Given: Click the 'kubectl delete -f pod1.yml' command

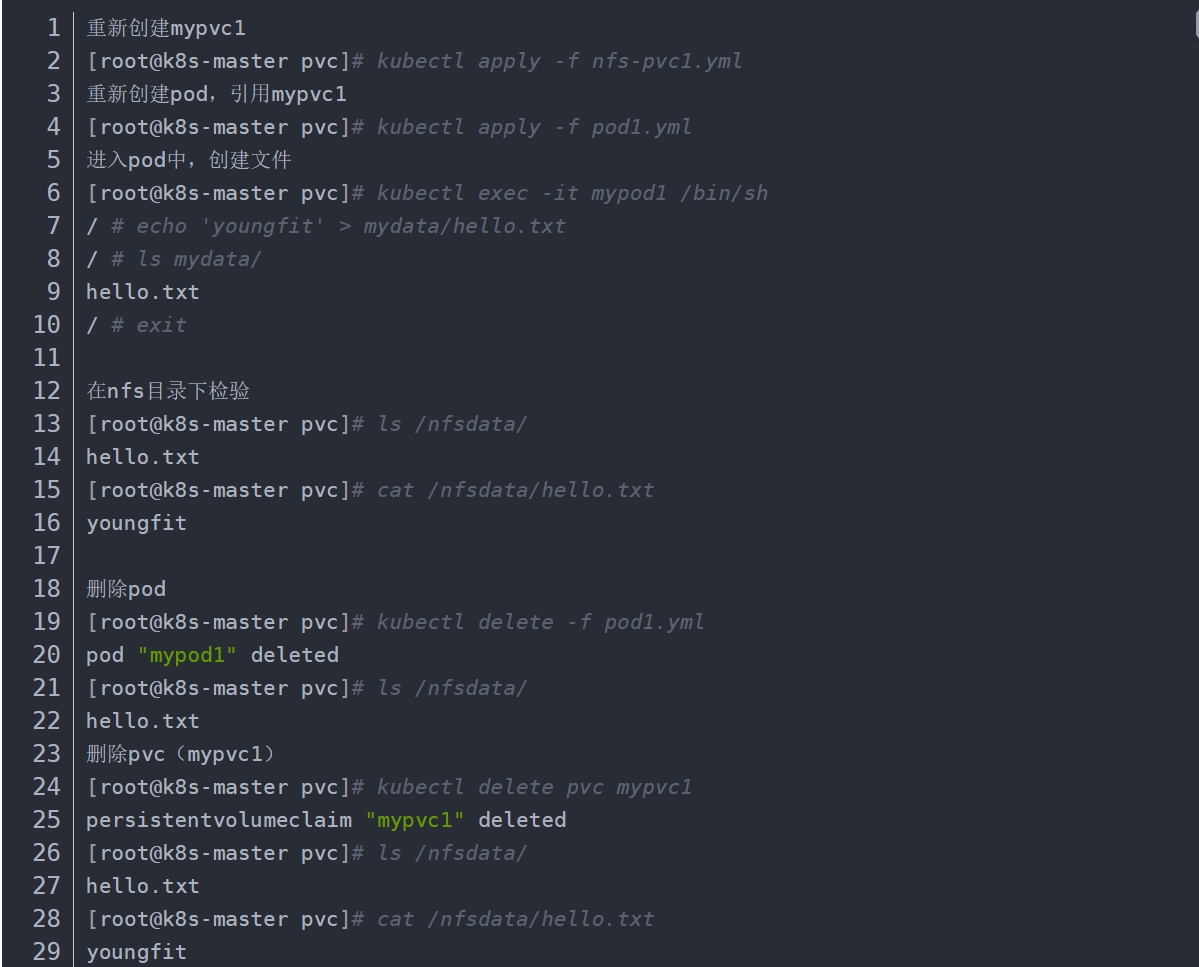Looking at the screenshot, I should coord(540,622).
